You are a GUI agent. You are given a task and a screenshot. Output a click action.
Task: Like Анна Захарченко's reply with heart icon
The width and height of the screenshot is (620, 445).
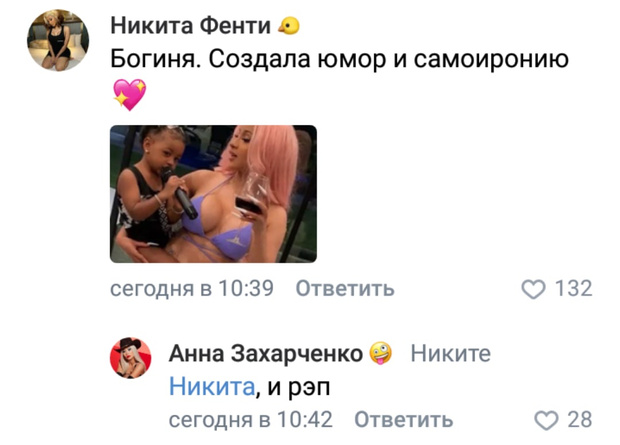point(546,420)
